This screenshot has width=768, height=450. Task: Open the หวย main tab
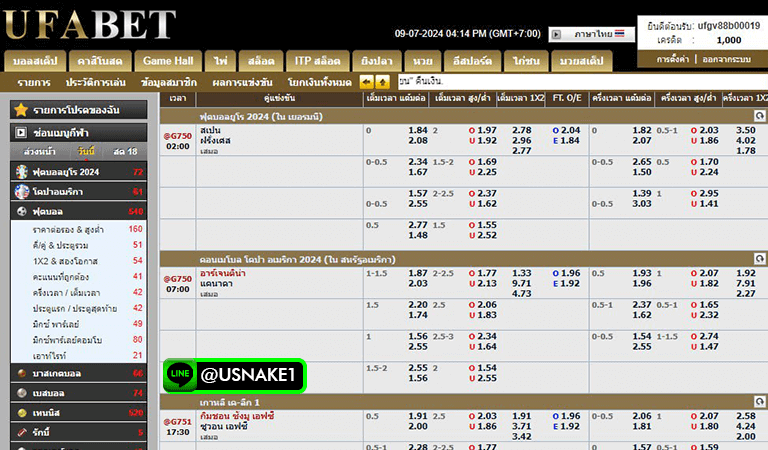tap(423, 61)
